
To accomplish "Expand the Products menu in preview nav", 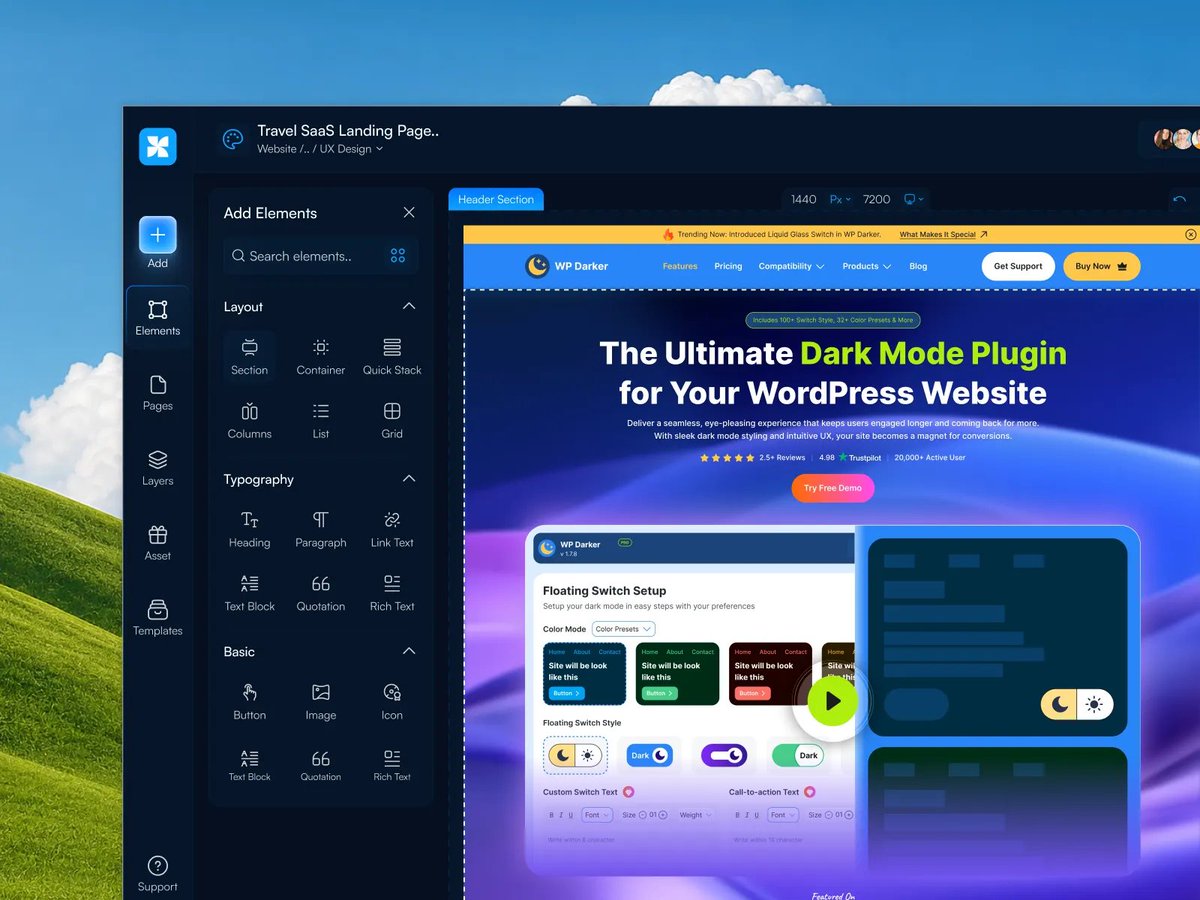I will (x=866, y=266).
